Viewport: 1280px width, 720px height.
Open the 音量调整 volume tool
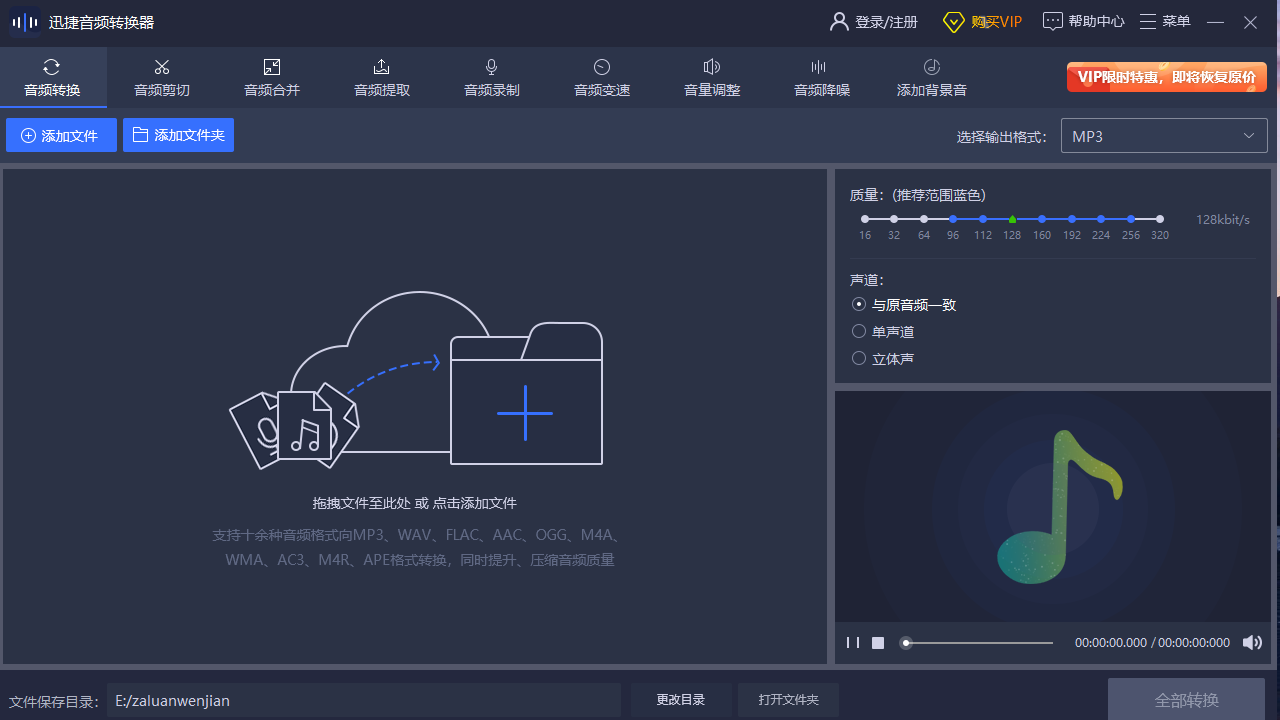[711, 78]
